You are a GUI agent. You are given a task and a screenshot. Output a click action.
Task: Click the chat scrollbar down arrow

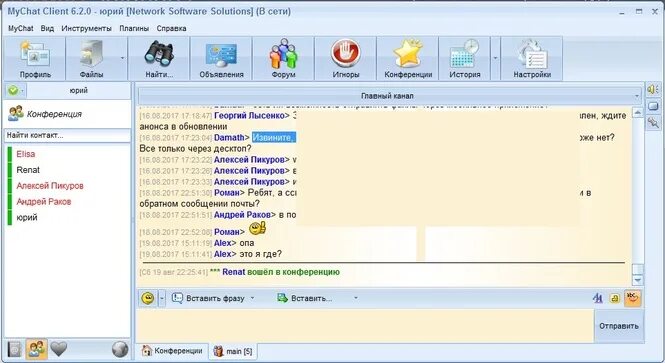637,280
